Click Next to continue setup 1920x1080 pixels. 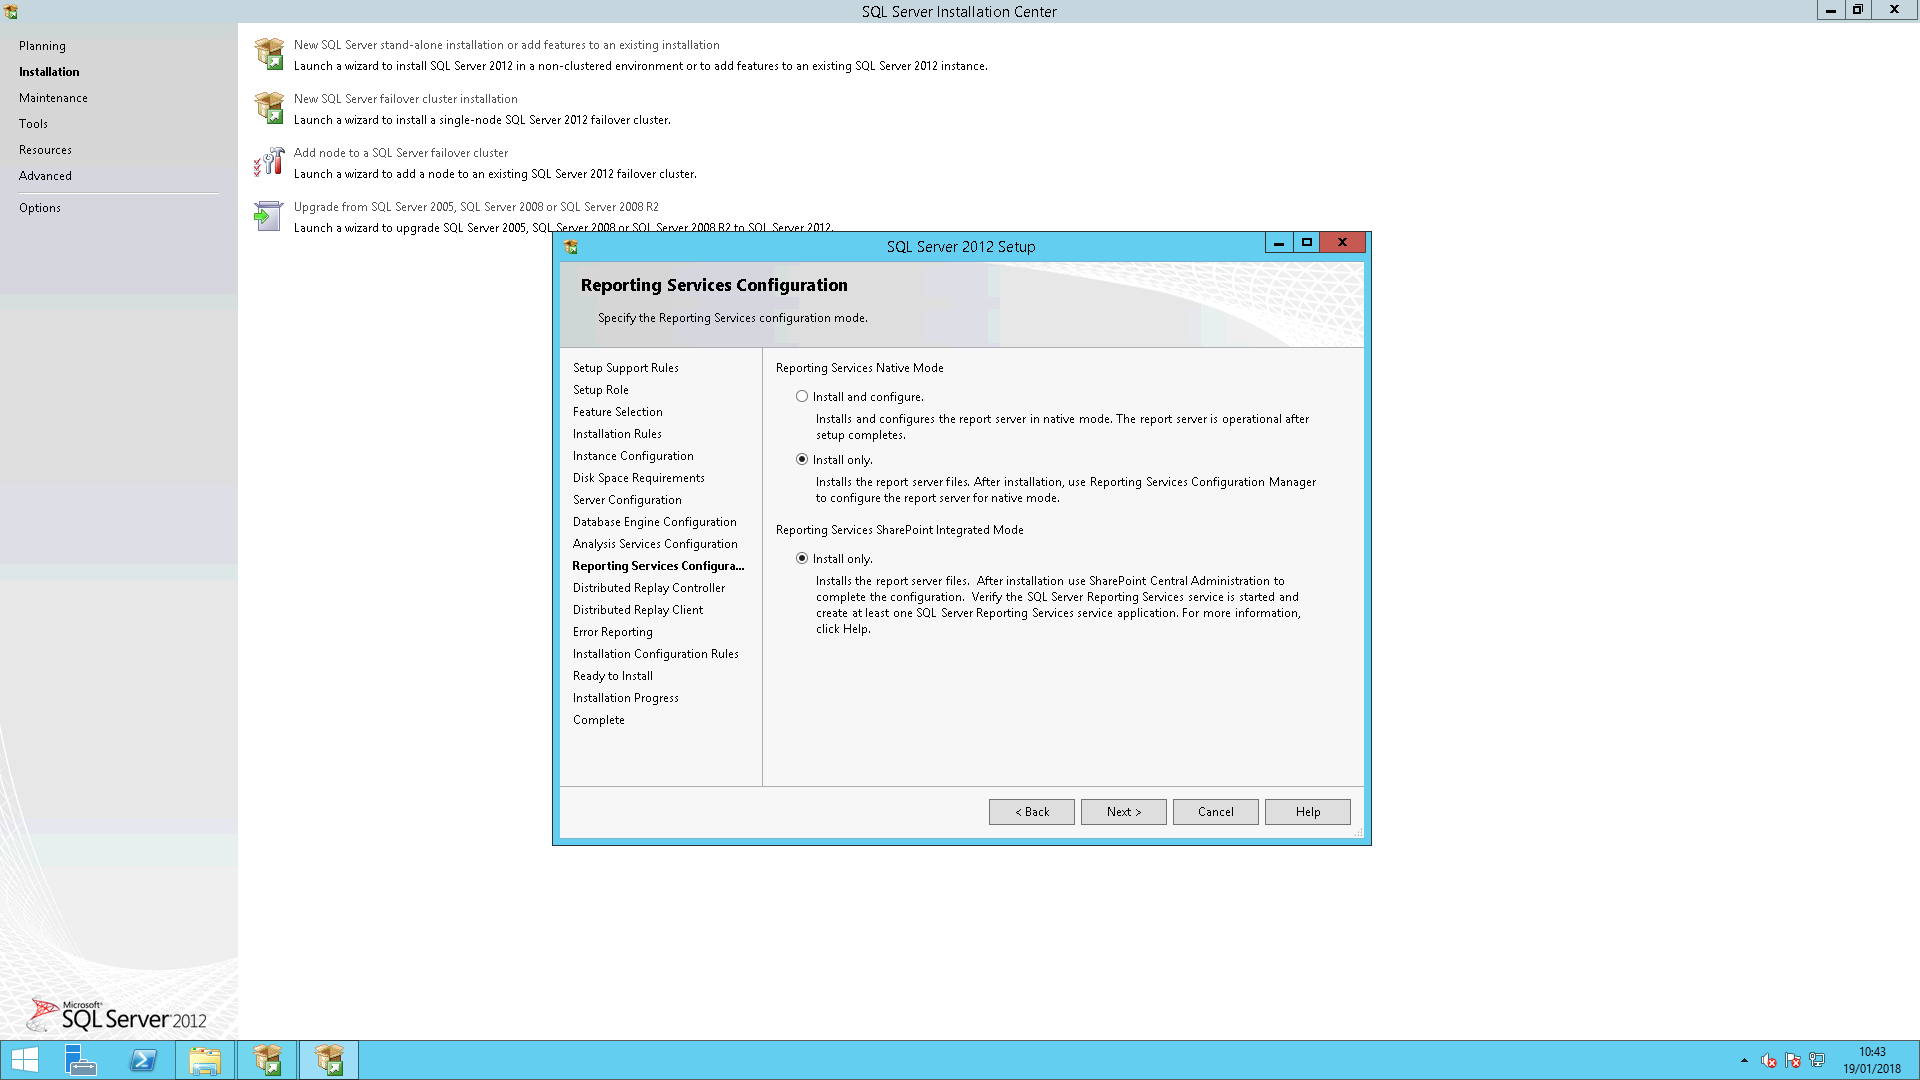(x=1124, y=812)
